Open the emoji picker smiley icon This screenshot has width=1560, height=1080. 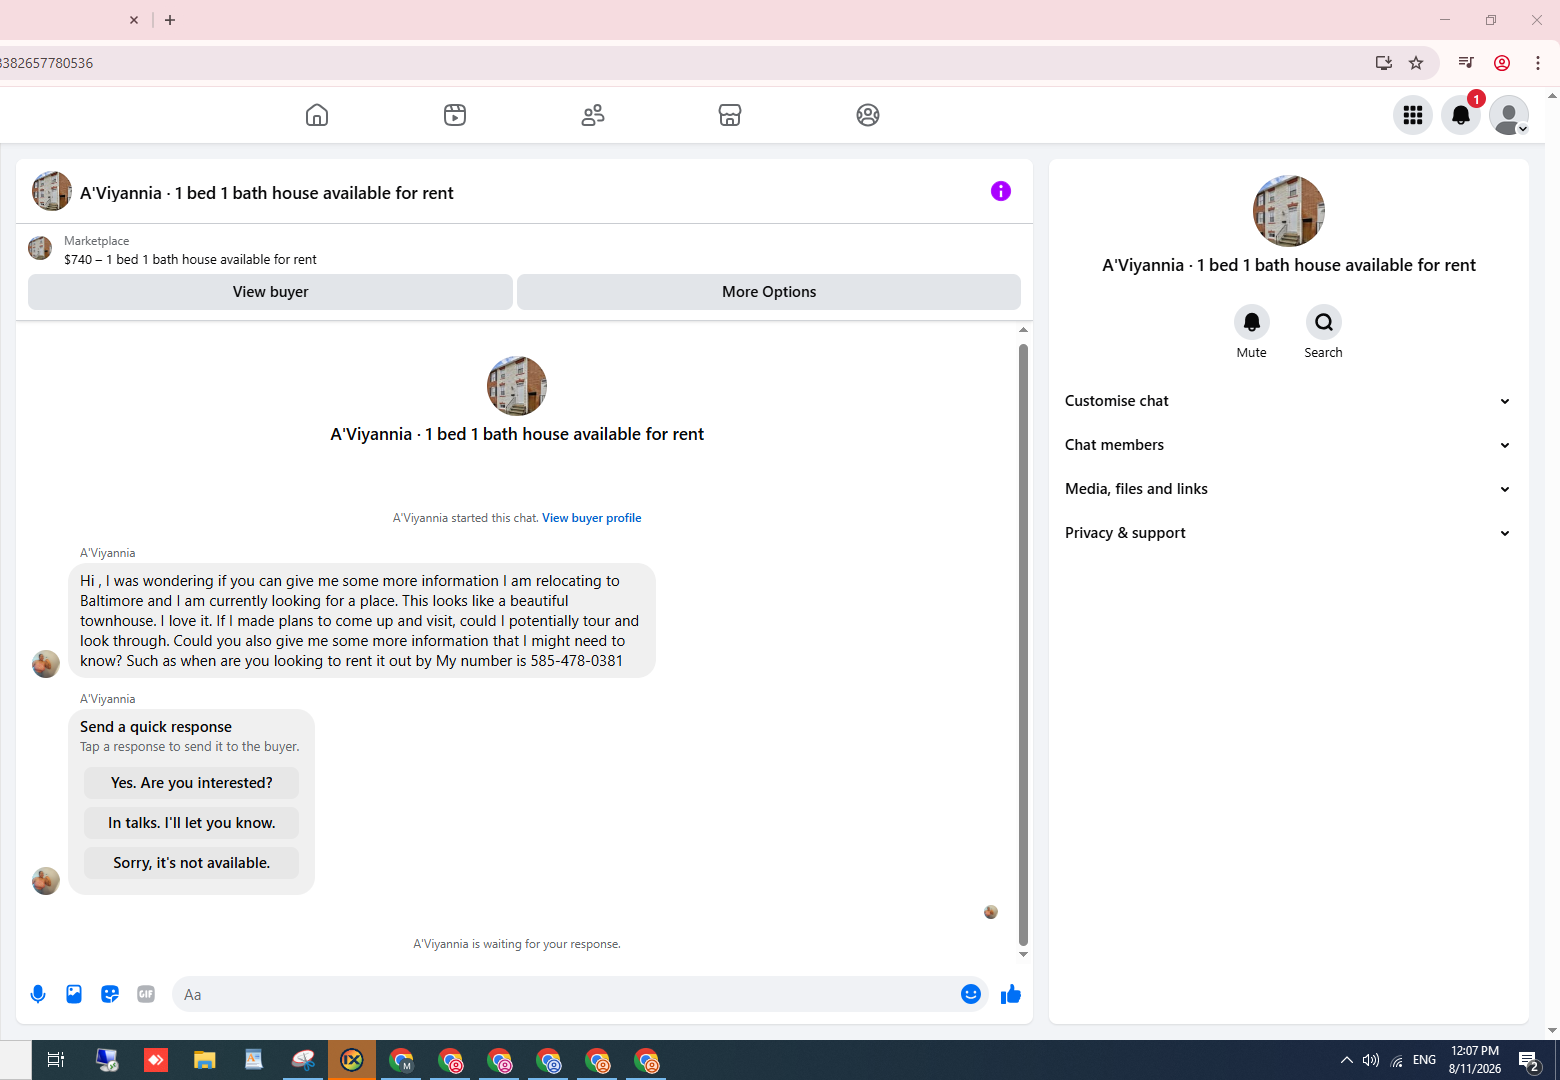[971, 994]
